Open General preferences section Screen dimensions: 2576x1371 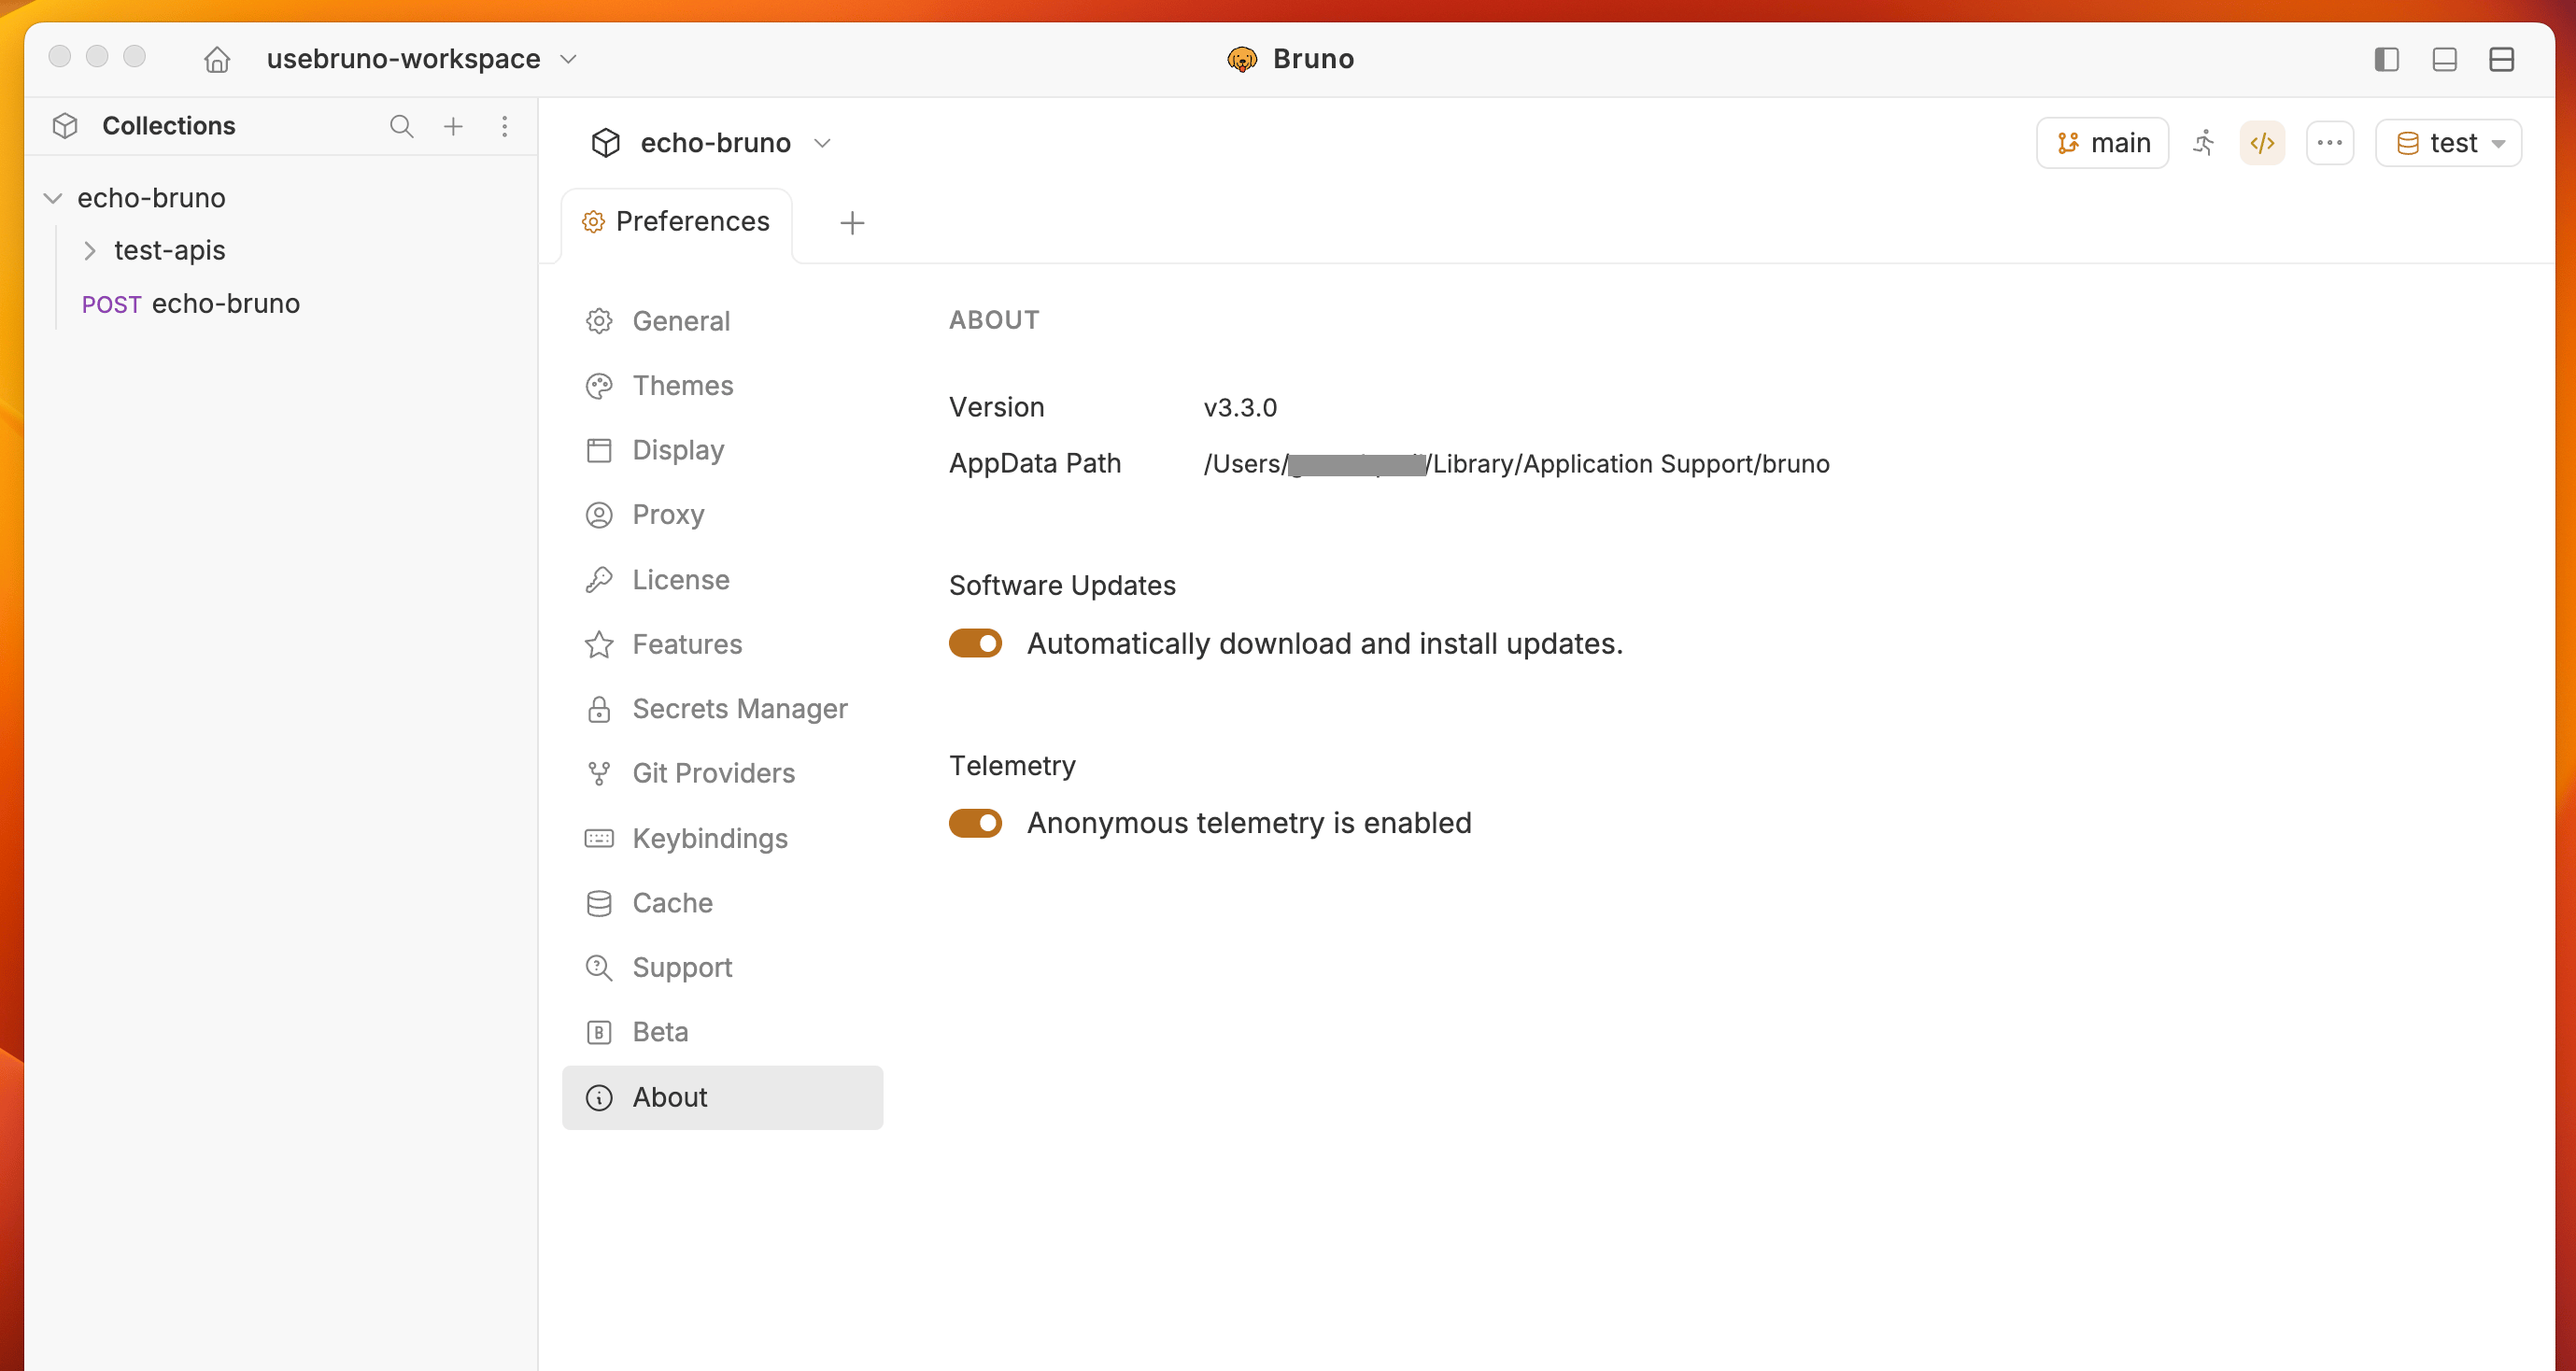[x=722, y=321]
